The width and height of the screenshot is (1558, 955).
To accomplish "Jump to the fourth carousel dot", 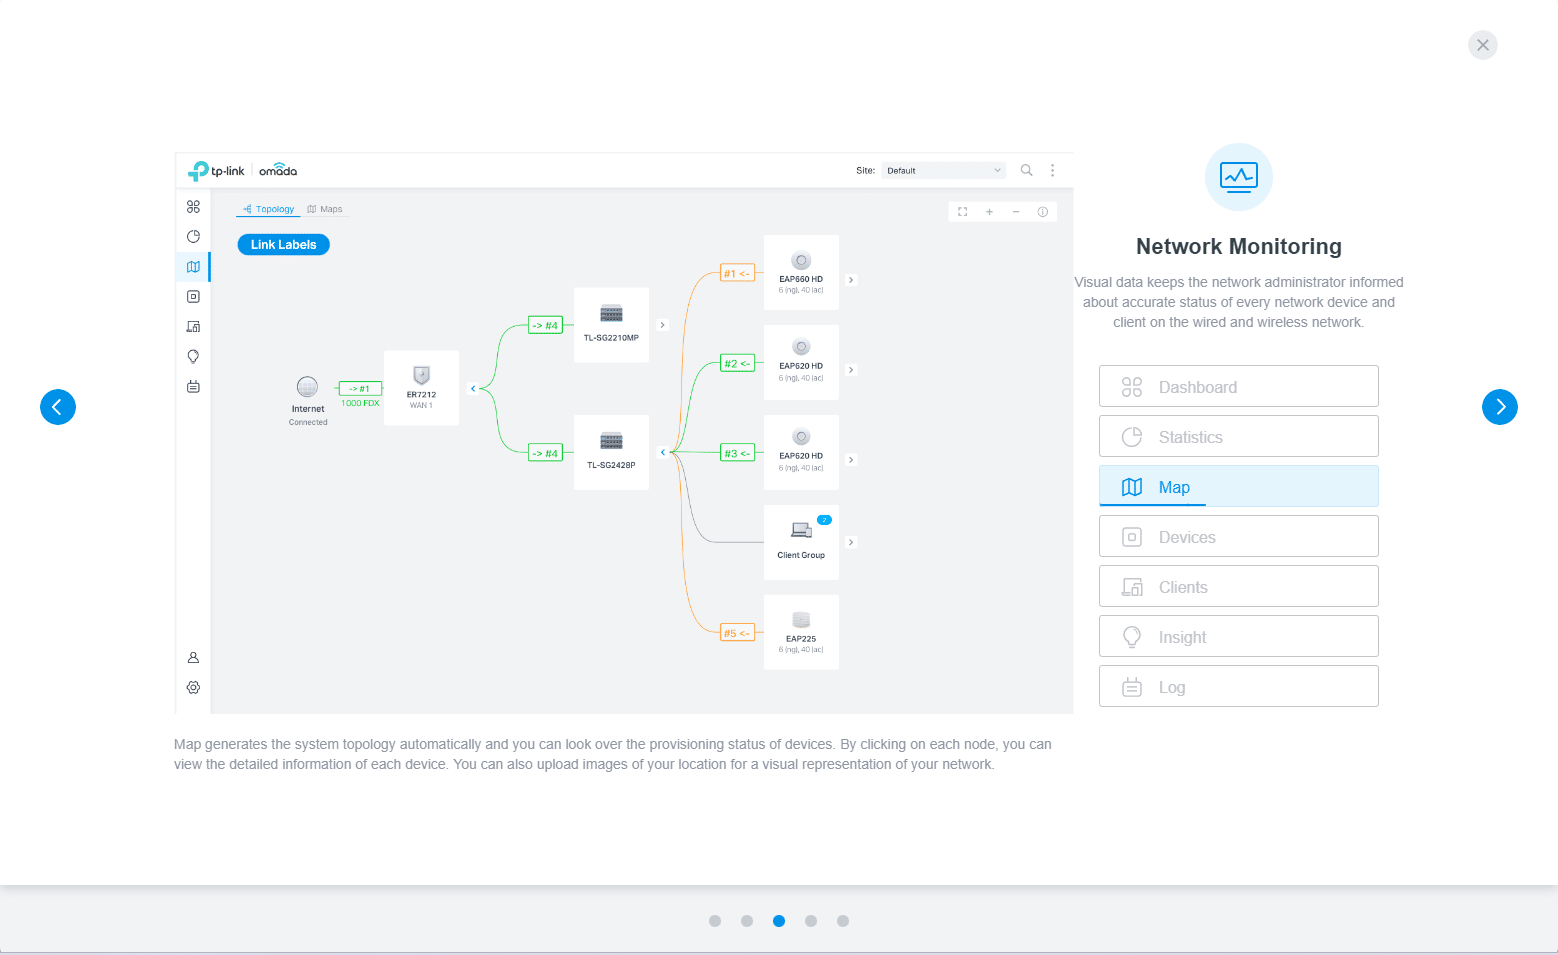I will point(811,921).
